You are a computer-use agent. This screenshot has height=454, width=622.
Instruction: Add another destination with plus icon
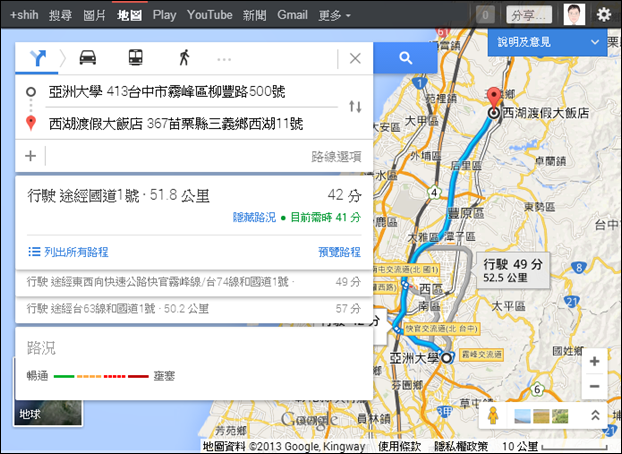click(31, 156)
